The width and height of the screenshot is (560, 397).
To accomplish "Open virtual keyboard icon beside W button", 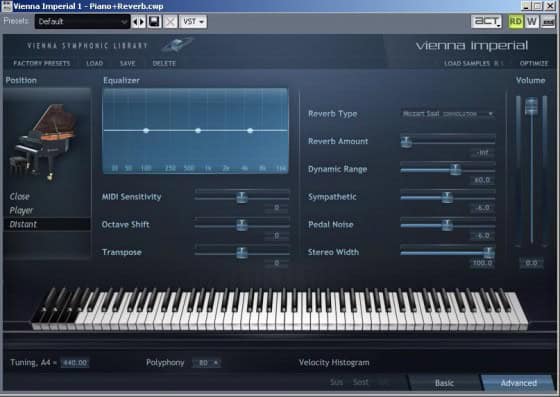I will 548,21.
